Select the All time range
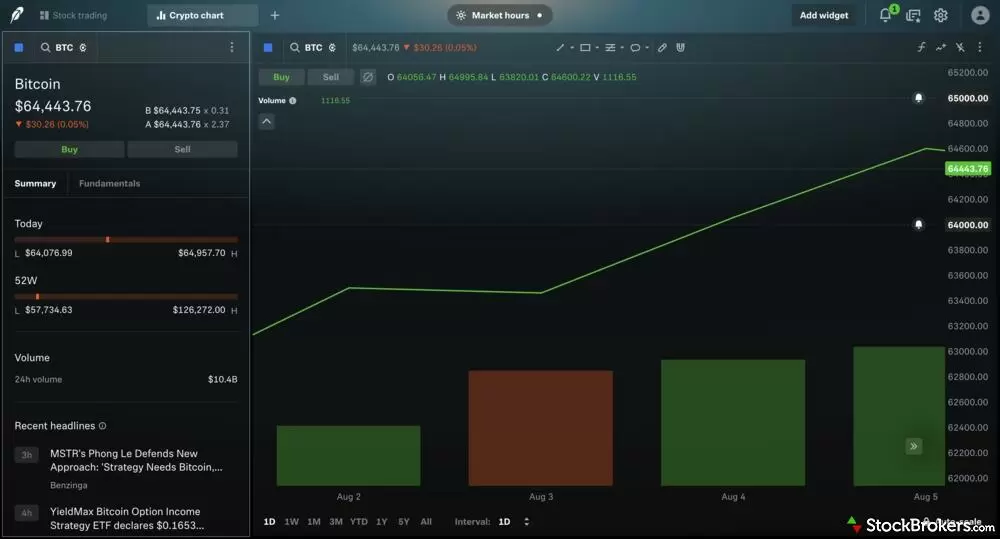Viewport: 1000px width, 539px height. 426,522
